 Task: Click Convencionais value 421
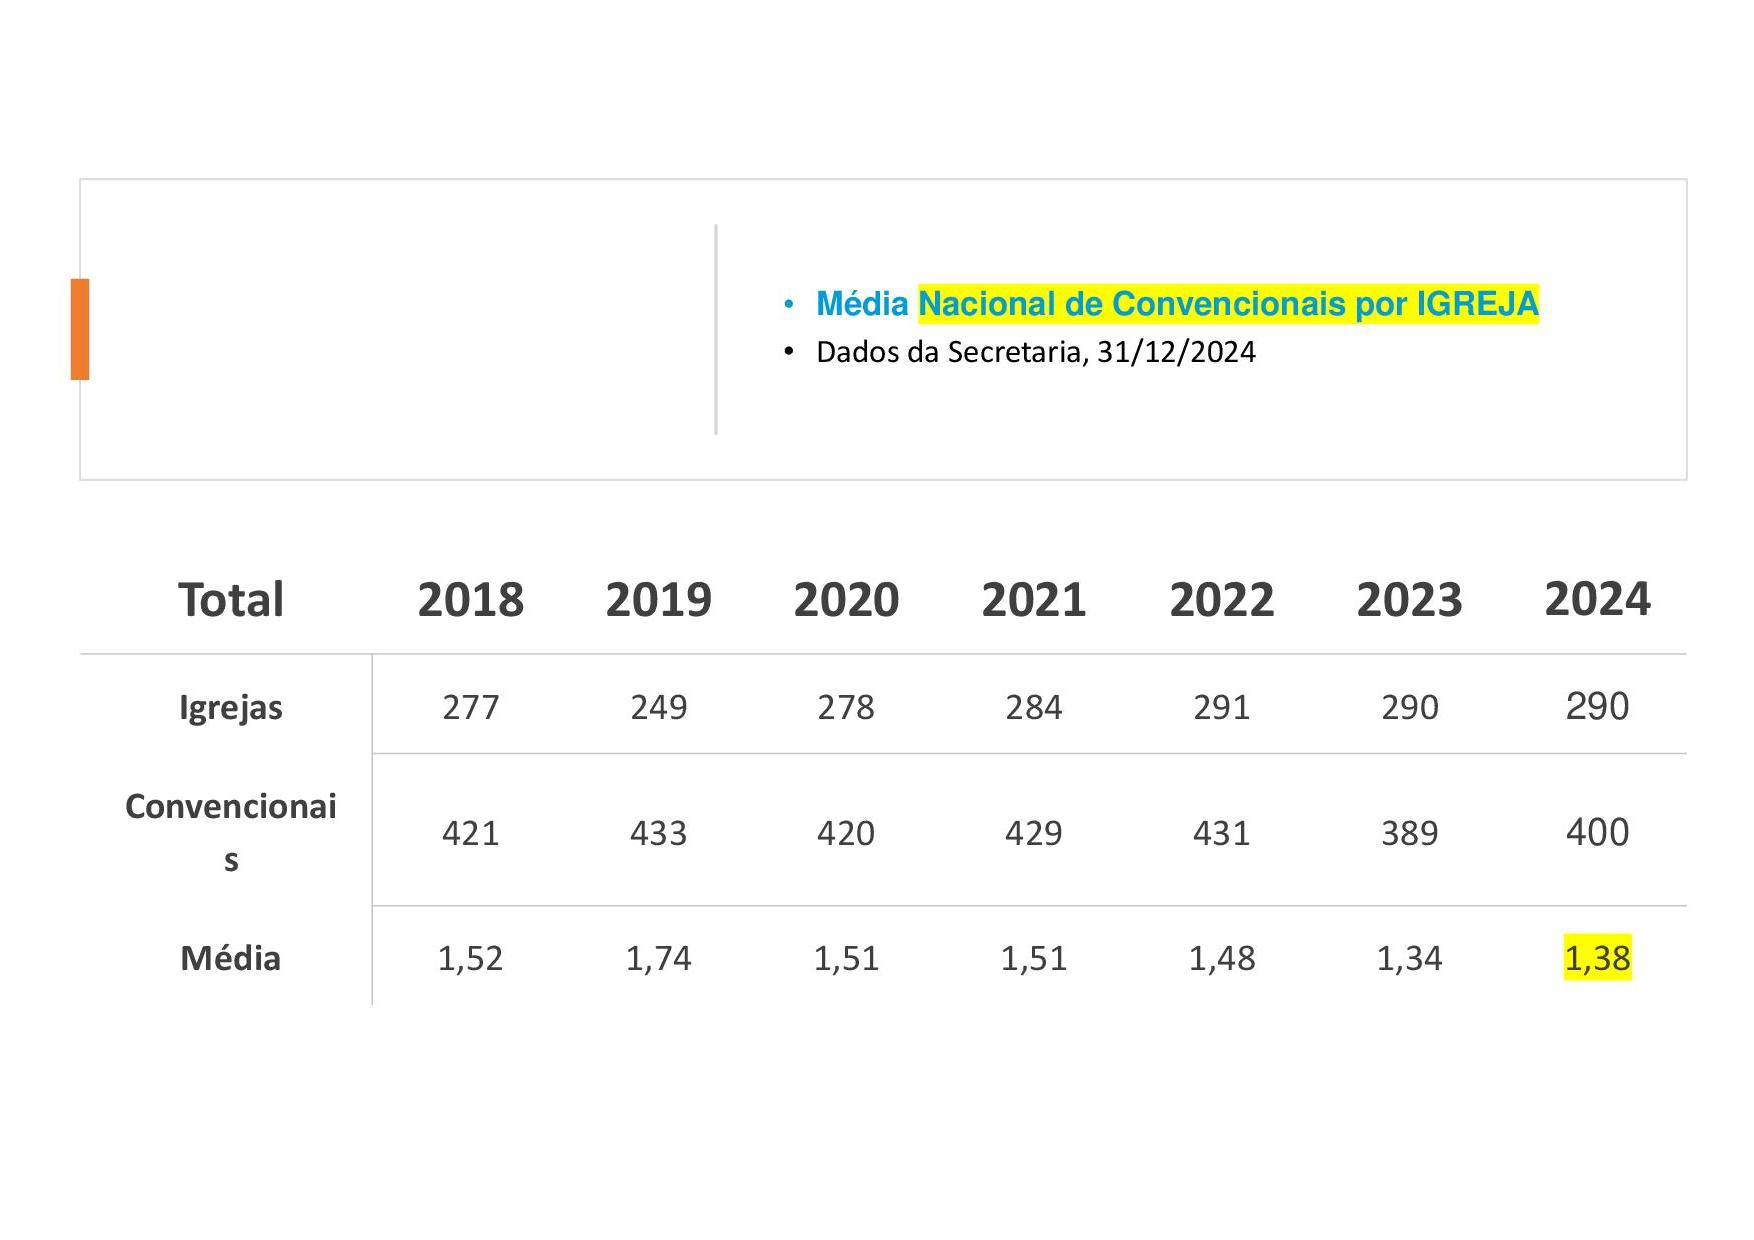click(x=471, y=833)
